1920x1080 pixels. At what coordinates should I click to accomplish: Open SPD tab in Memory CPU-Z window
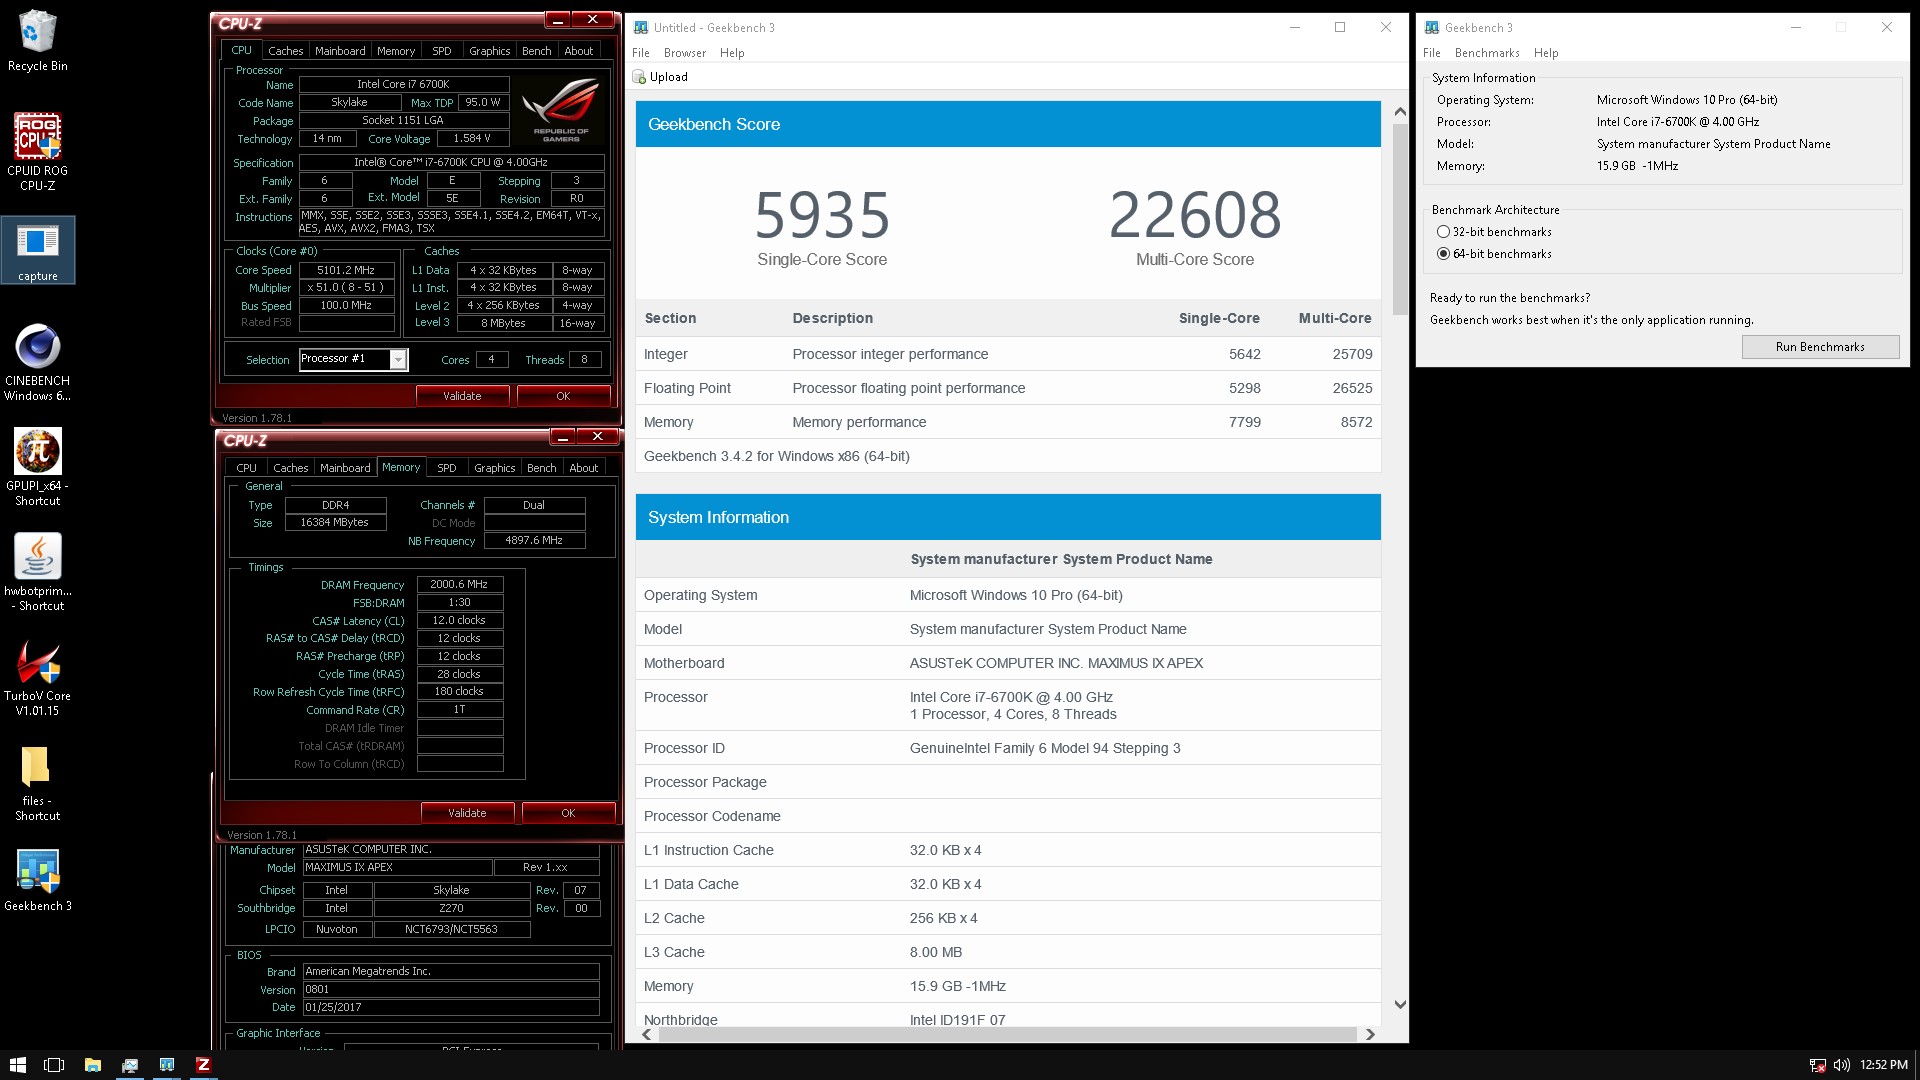point(447,468)
